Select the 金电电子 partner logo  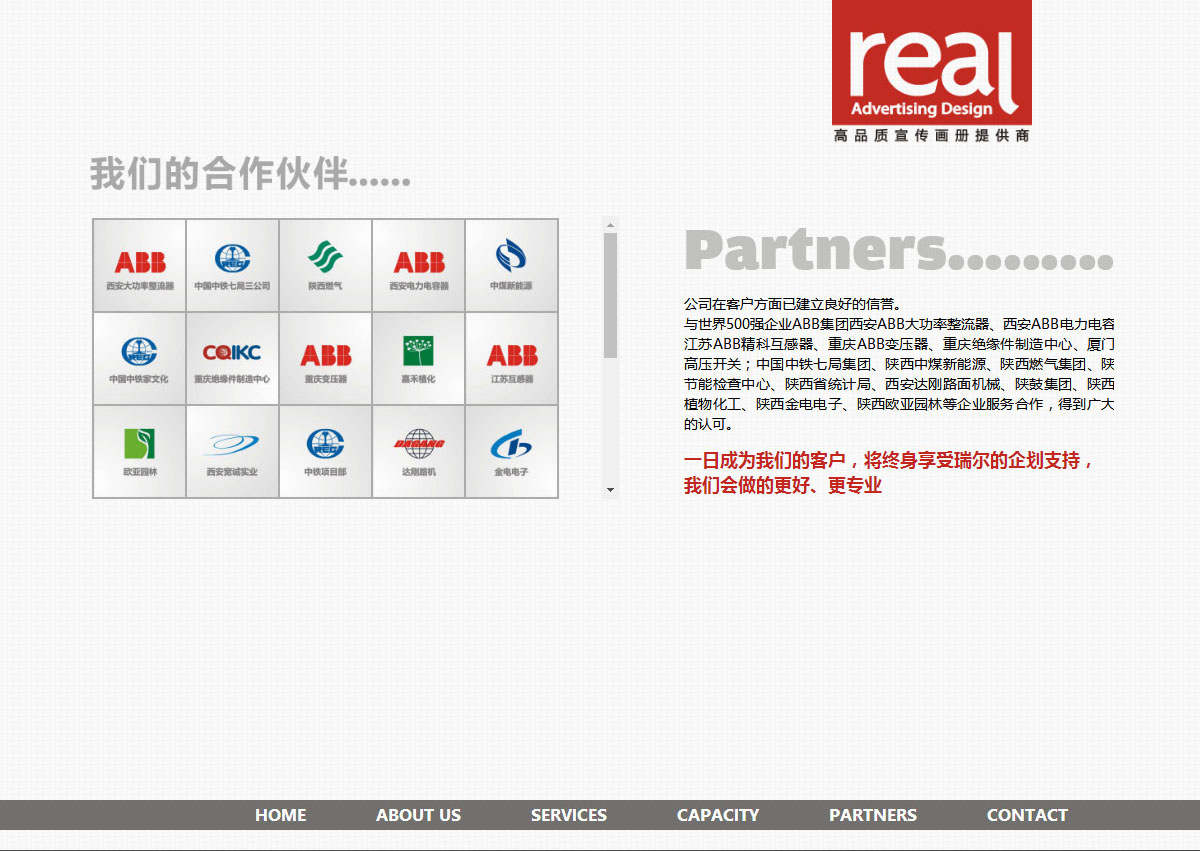pos(511,451)
